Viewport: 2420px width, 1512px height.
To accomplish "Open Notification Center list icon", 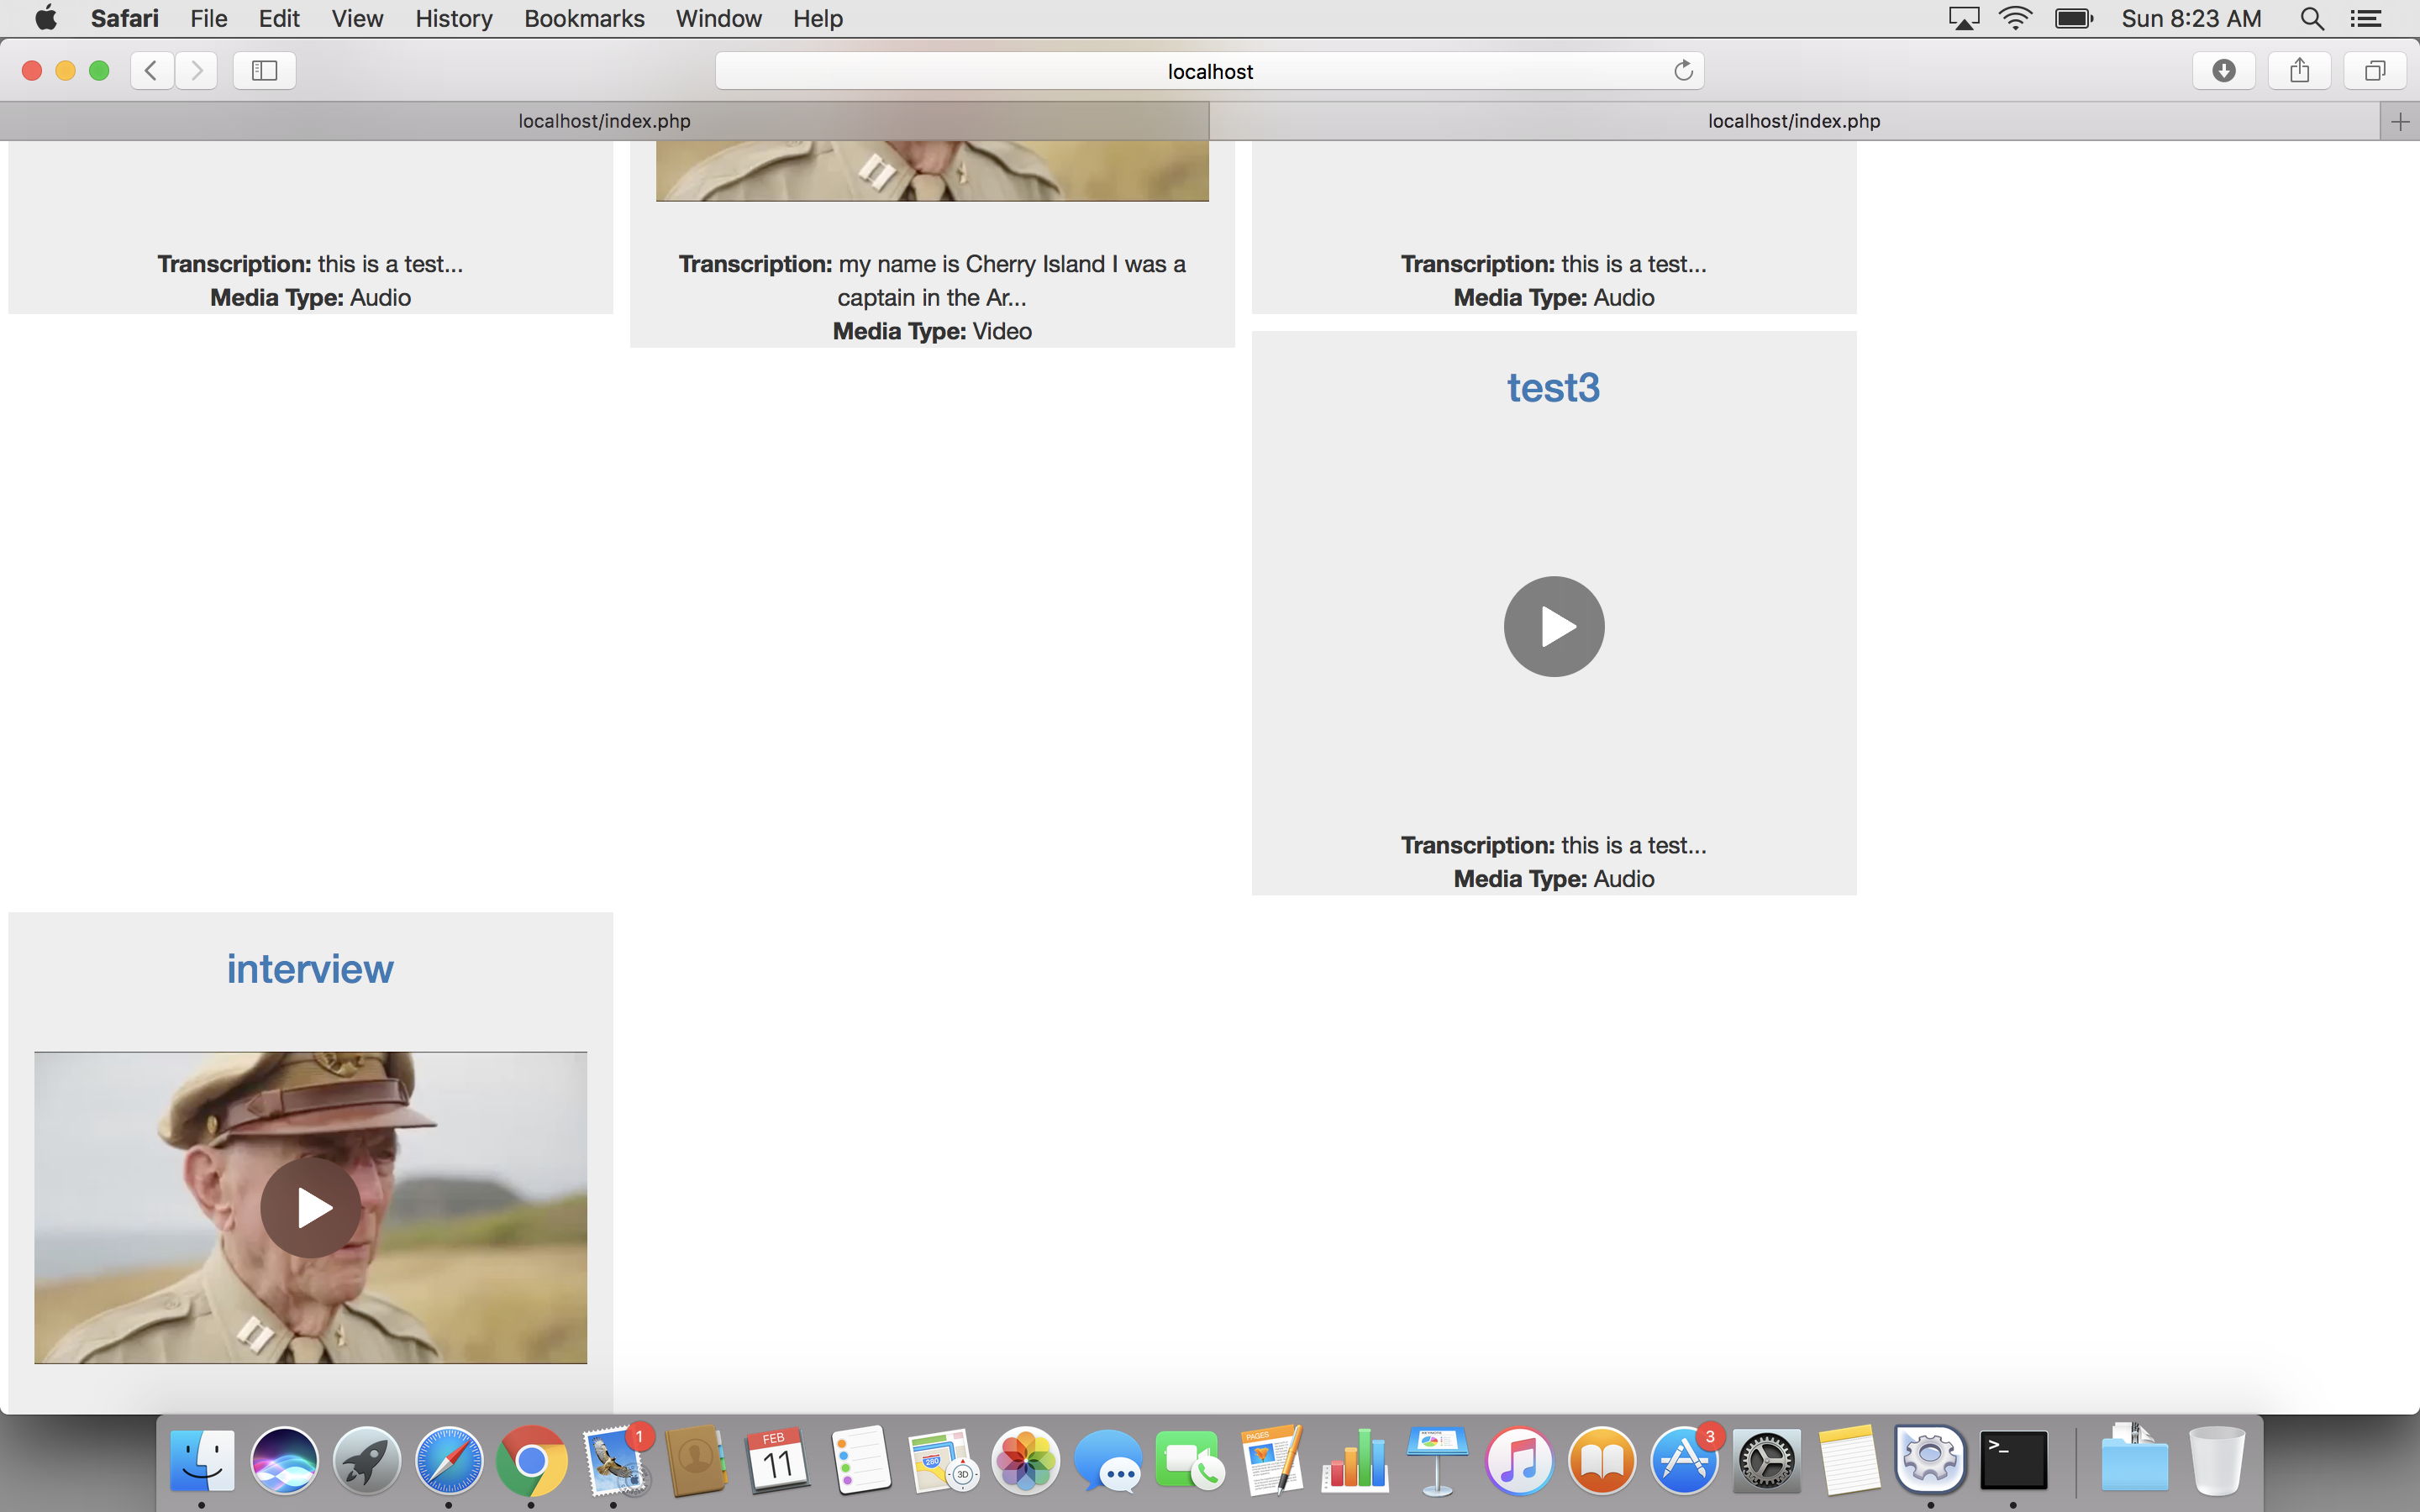I will 2365,18.
